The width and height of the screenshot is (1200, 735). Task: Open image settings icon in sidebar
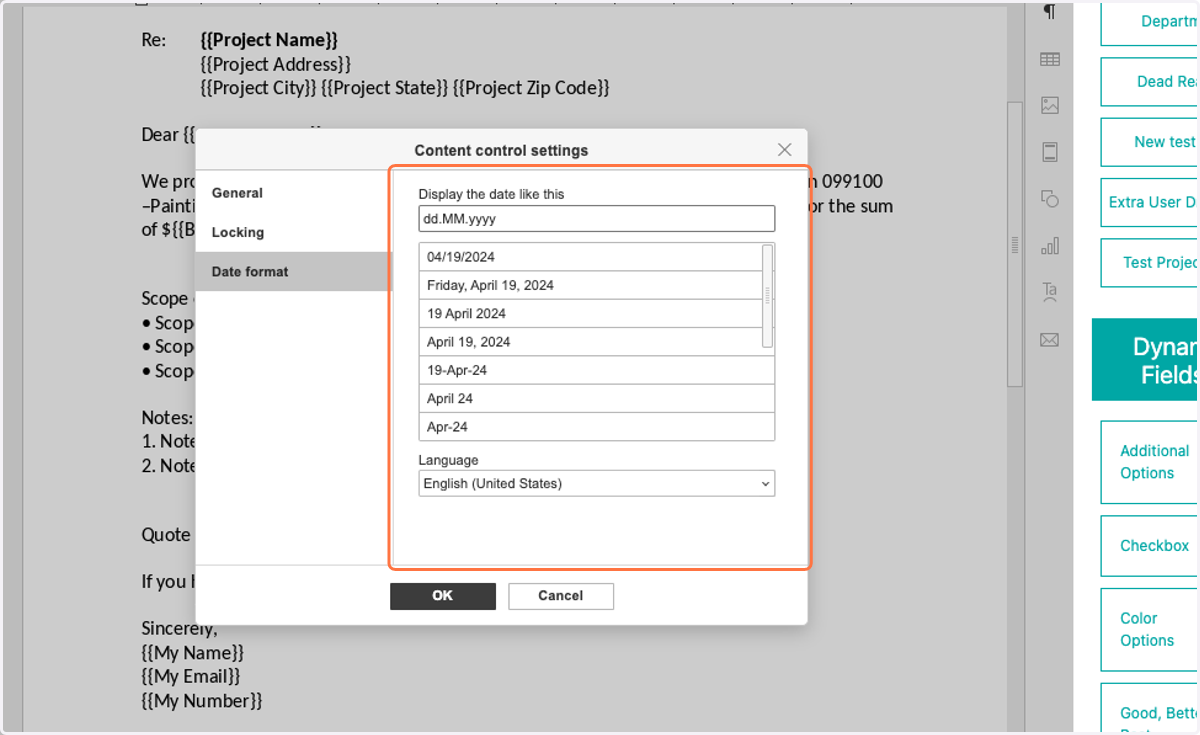click(x=1049, y=105)
